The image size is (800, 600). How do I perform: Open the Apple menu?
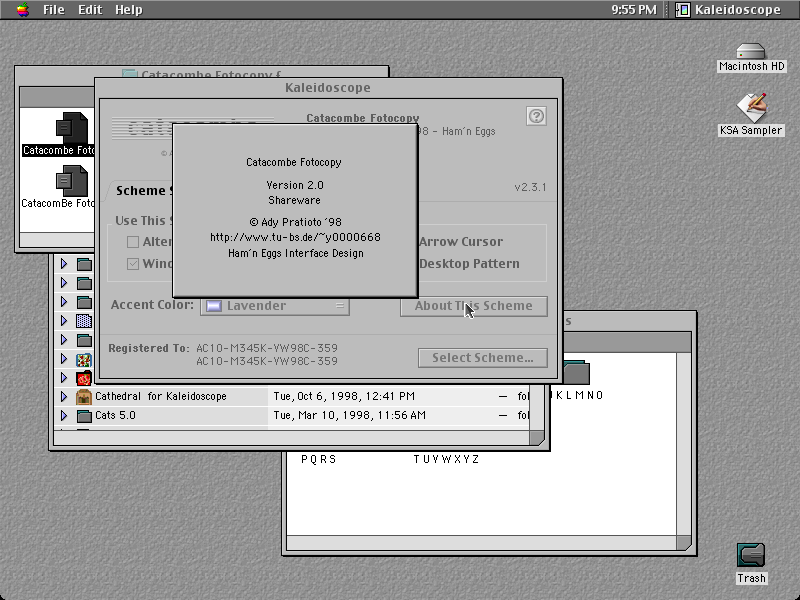pyautogui.click(x=22, y=10)
